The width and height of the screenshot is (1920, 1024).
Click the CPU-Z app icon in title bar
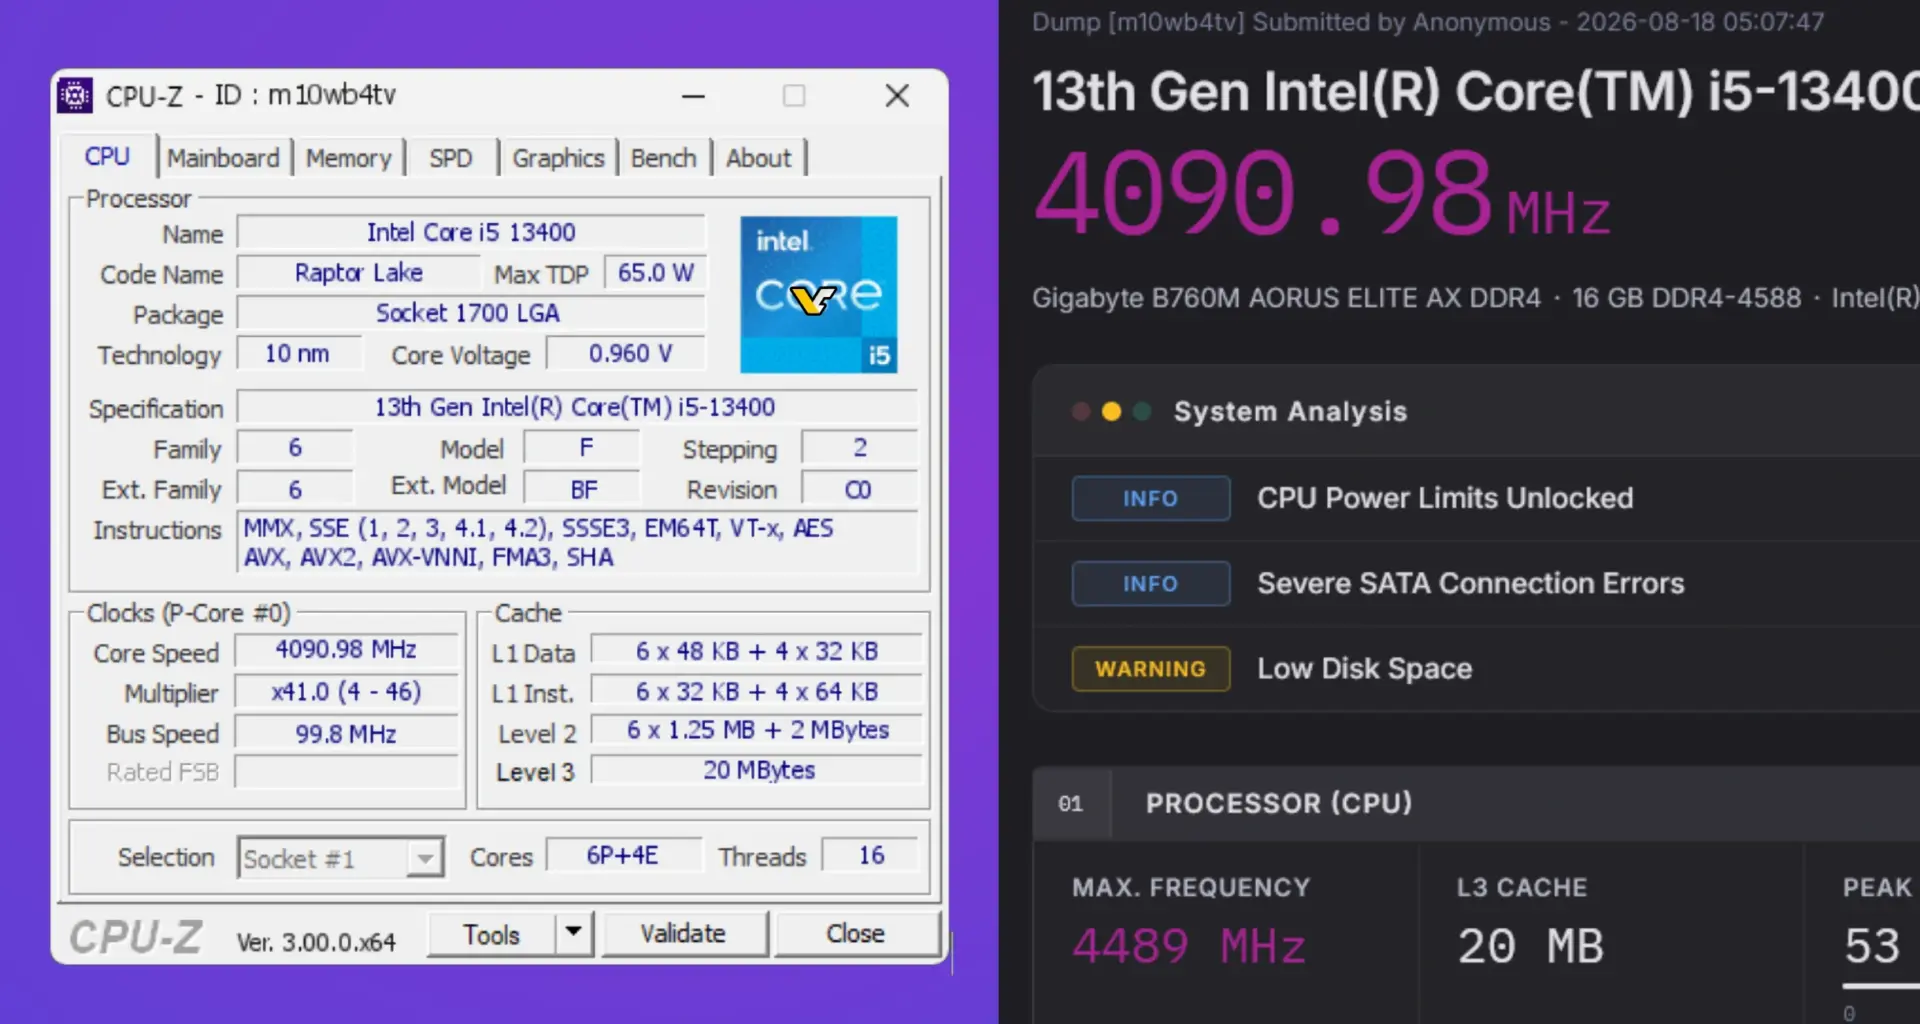(x=75, y=95)
